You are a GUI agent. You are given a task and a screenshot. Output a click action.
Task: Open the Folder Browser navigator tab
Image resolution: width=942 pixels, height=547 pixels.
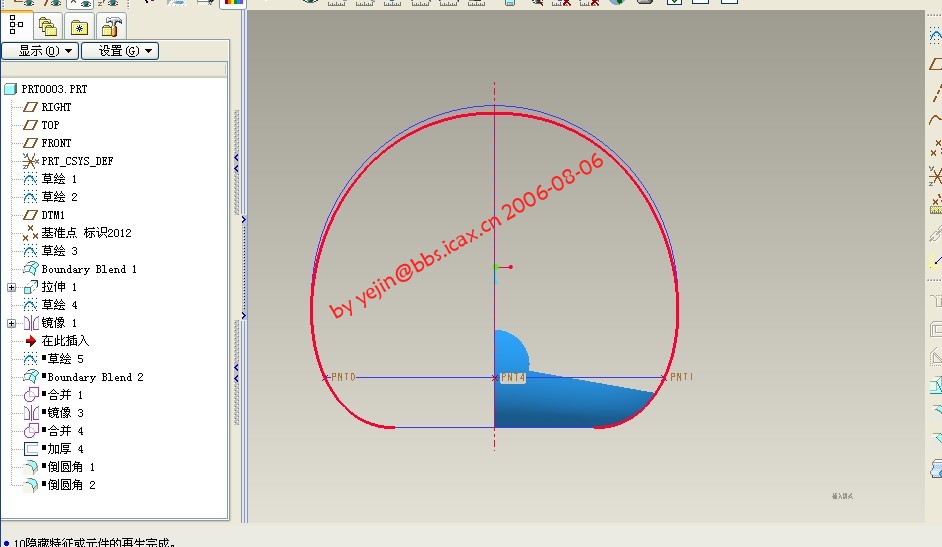(48, 27)
